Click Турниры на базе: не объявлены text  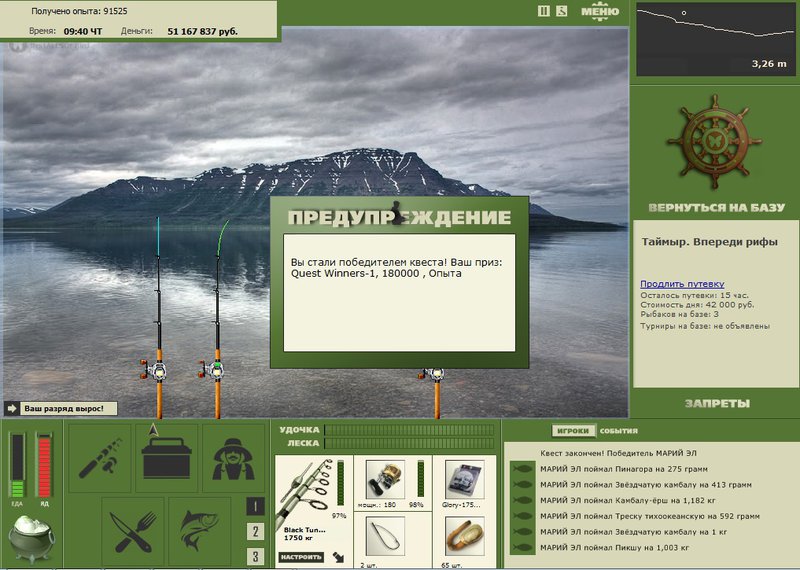coord(705,326)
